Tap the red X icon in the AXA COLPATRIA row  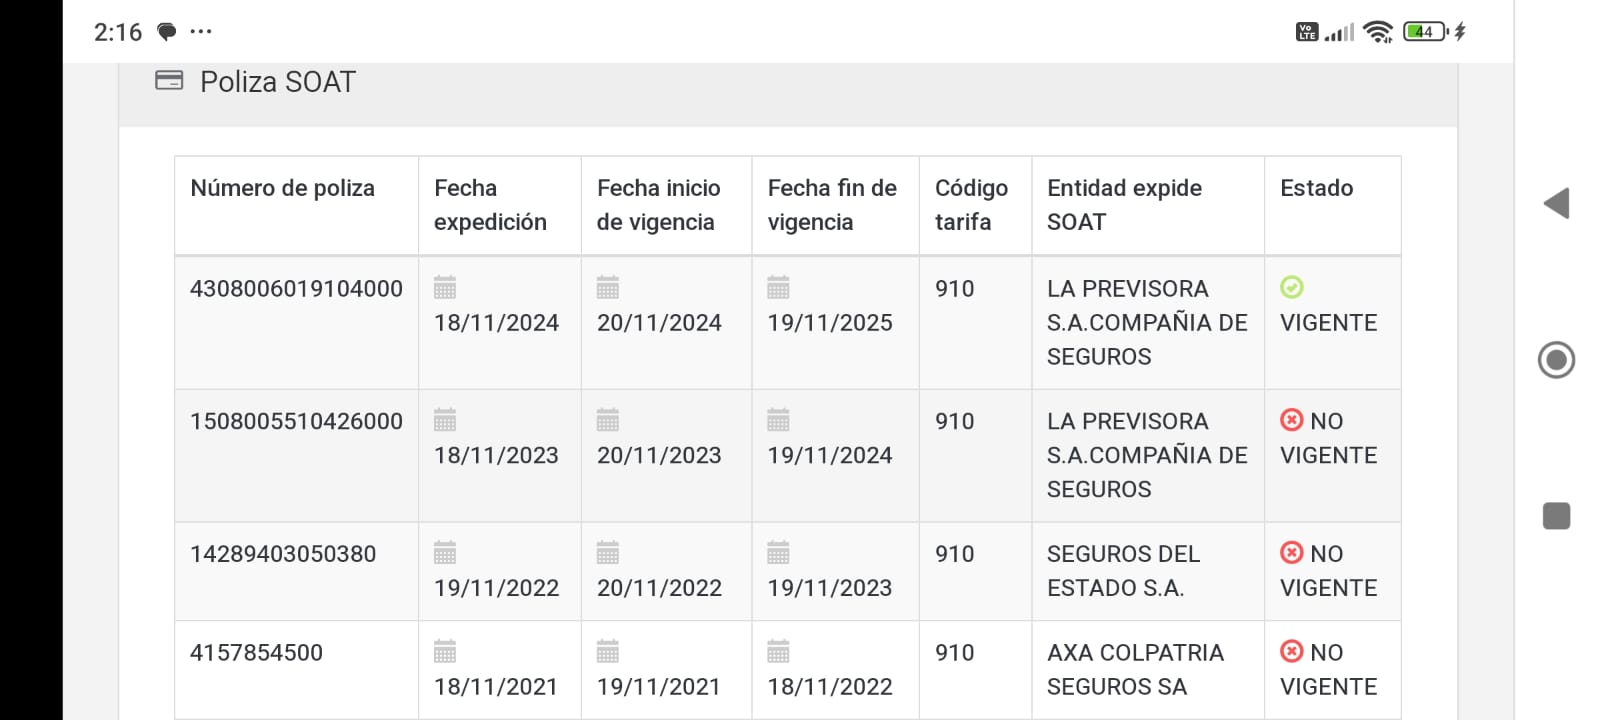tap(1292, 652)
